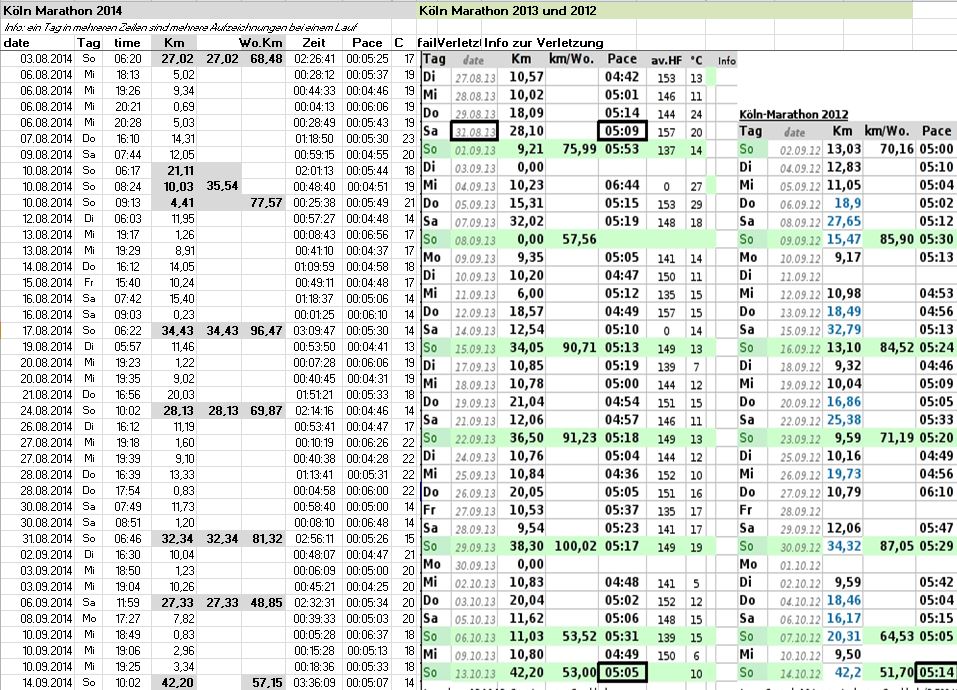Click the small "Info" header in 2013 table

click(x=726, y=60)
